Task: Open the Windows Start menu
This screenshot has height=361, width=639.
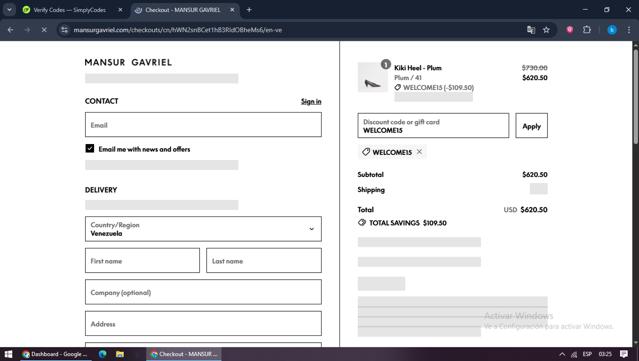Action: (x=8, y=354)
